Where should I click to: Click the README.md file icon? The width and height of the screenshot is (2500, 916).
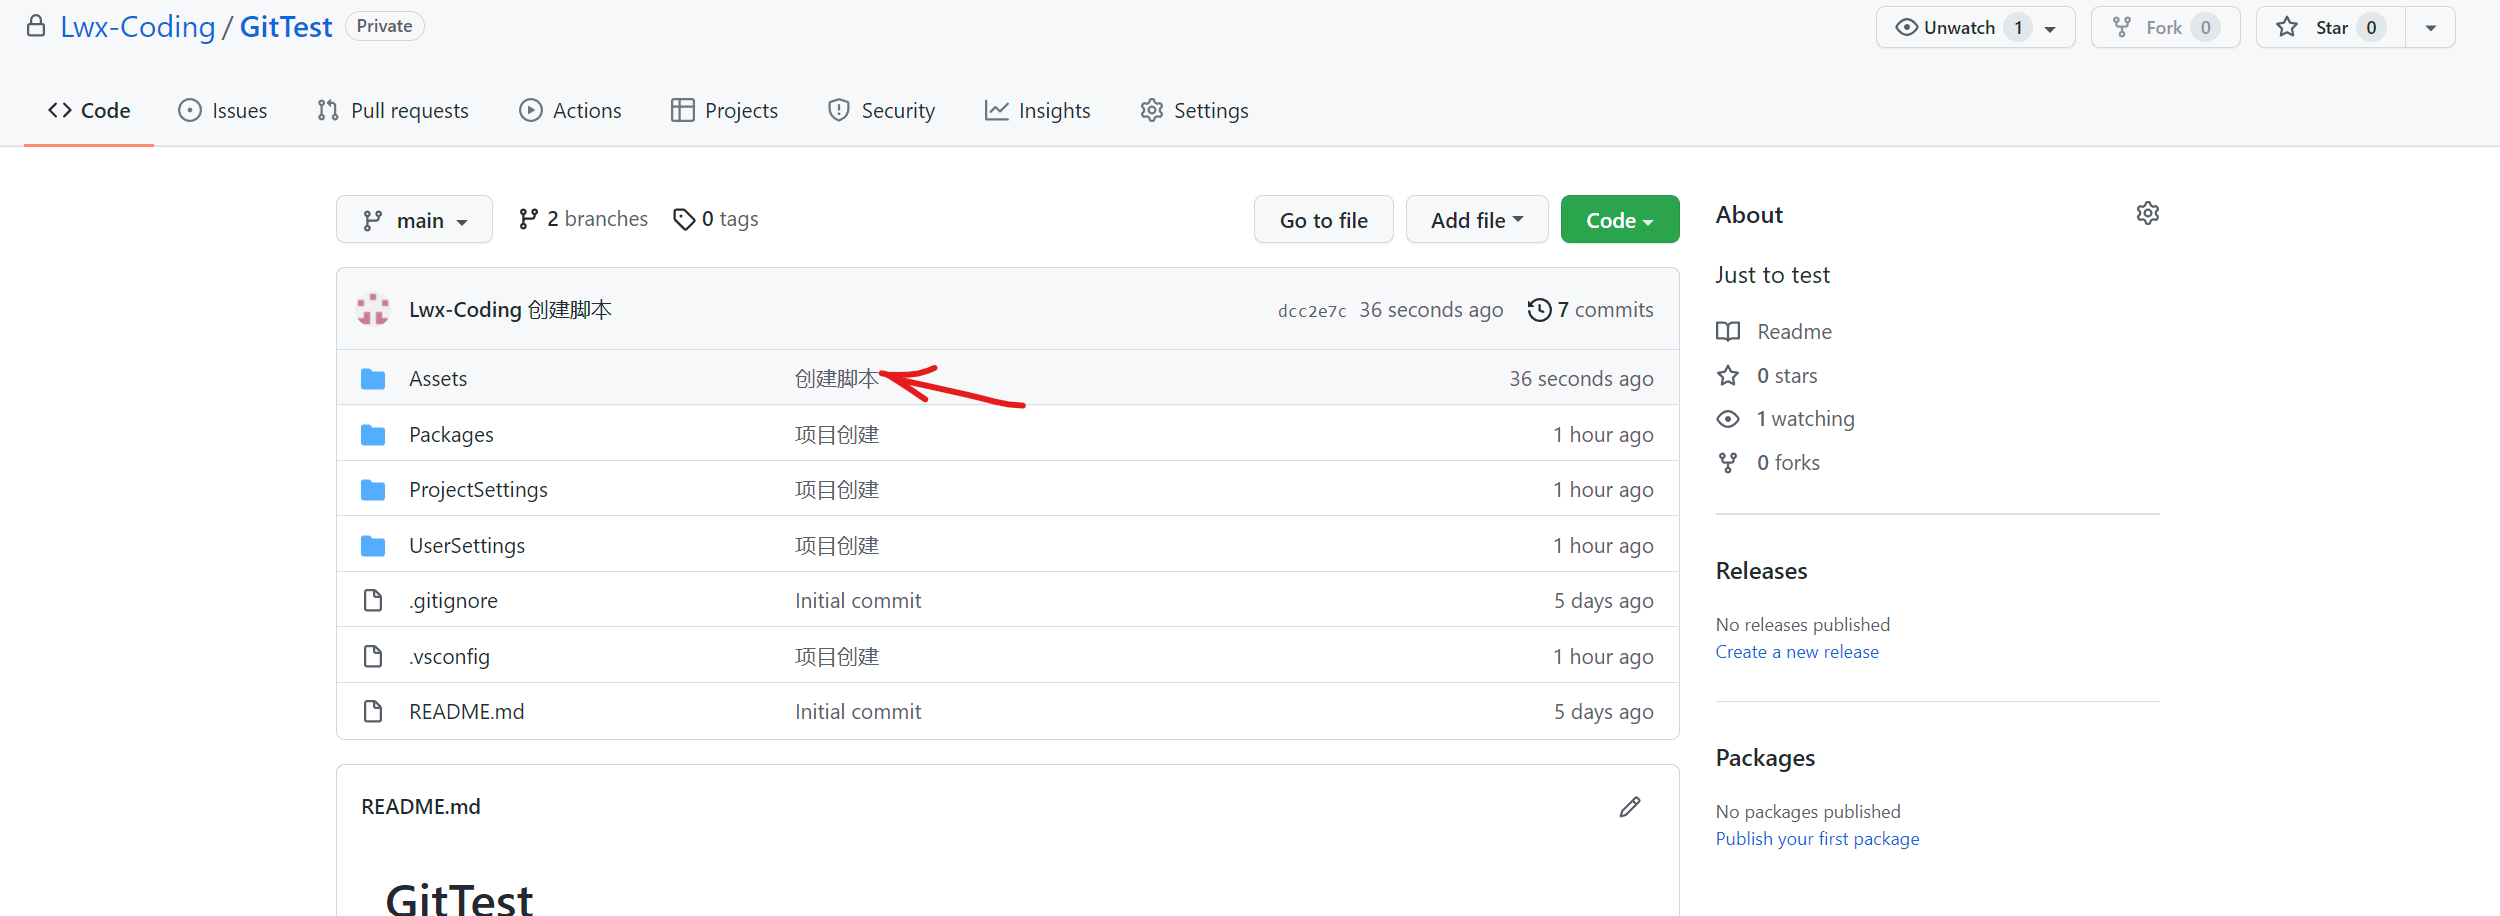point(373,711)
